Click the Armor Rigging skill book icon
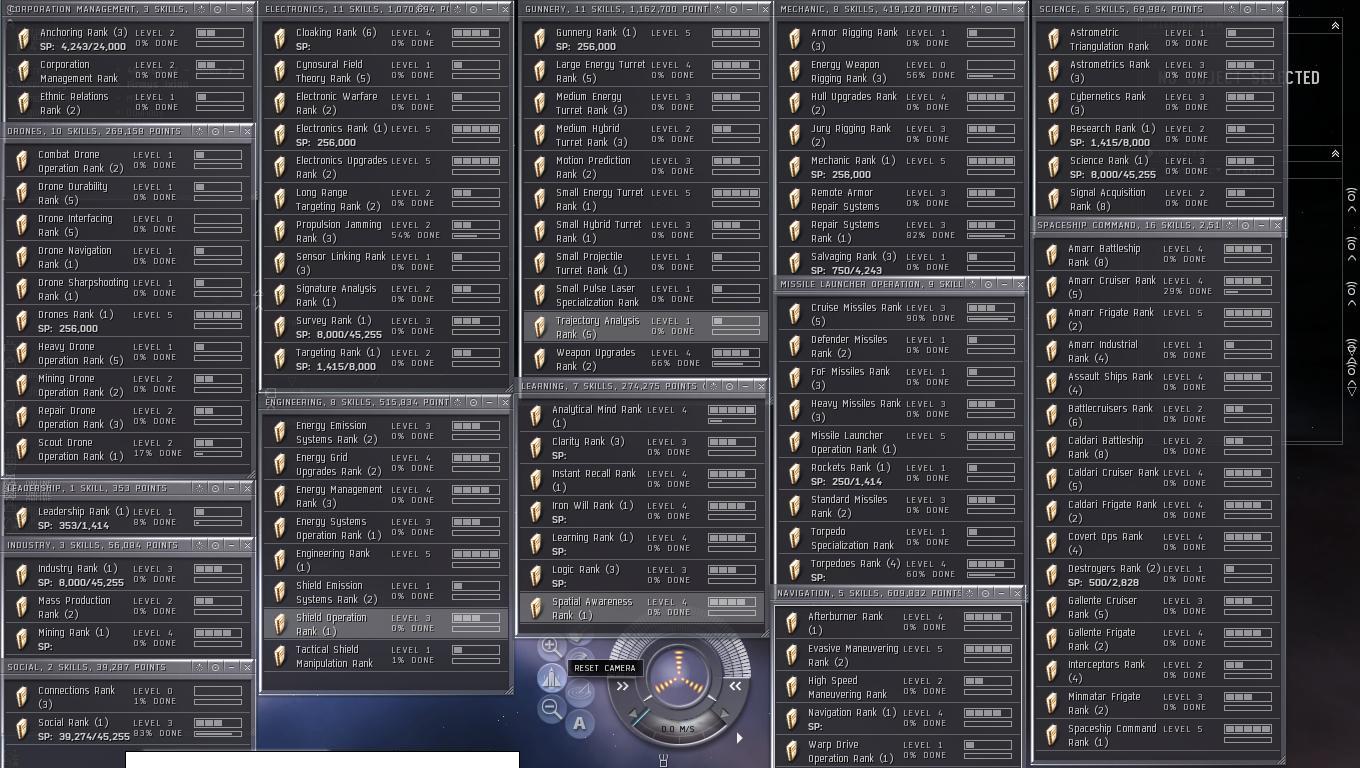The image size is (1360, 768). pyautogui.click(x=794, y=39)
